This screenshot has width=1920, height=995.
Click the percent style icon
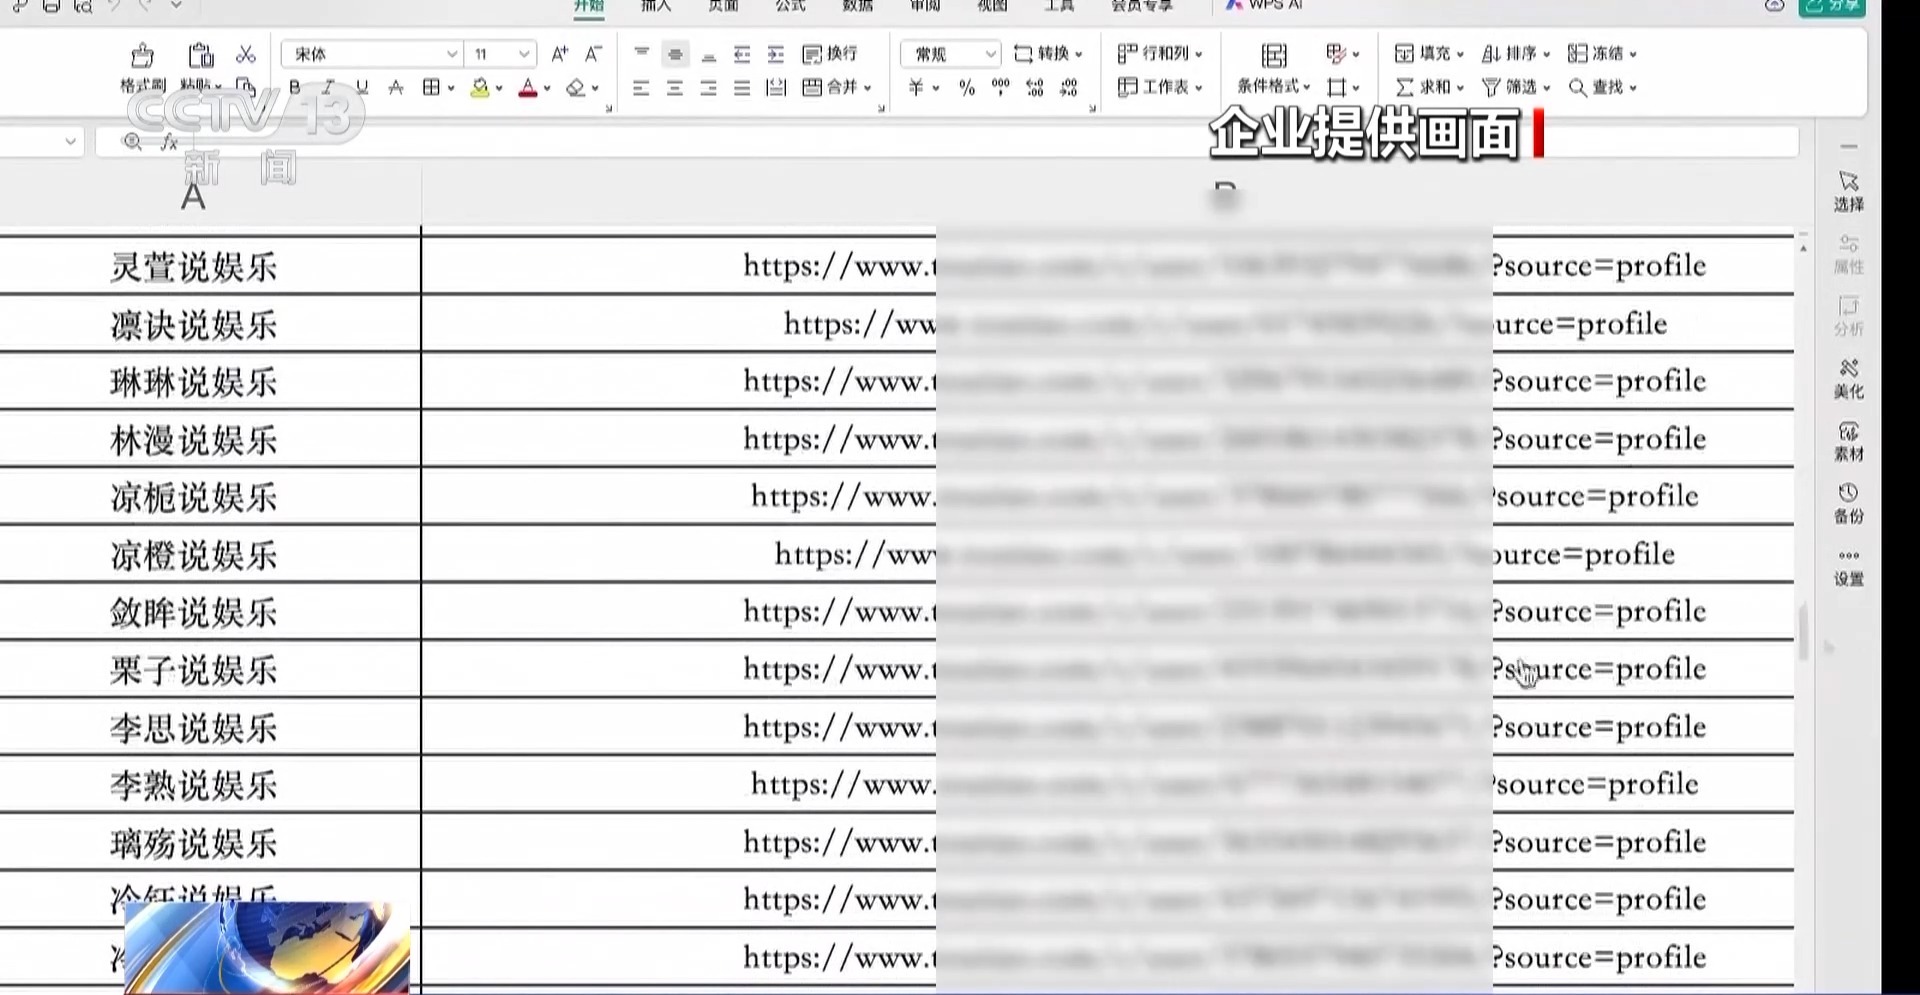point(966,88)
